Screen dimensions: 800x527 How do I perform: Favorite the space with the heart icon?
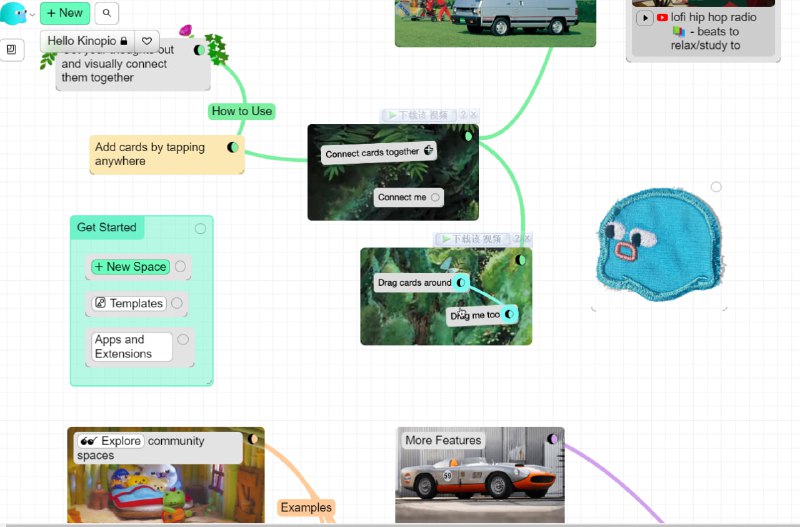146,41
